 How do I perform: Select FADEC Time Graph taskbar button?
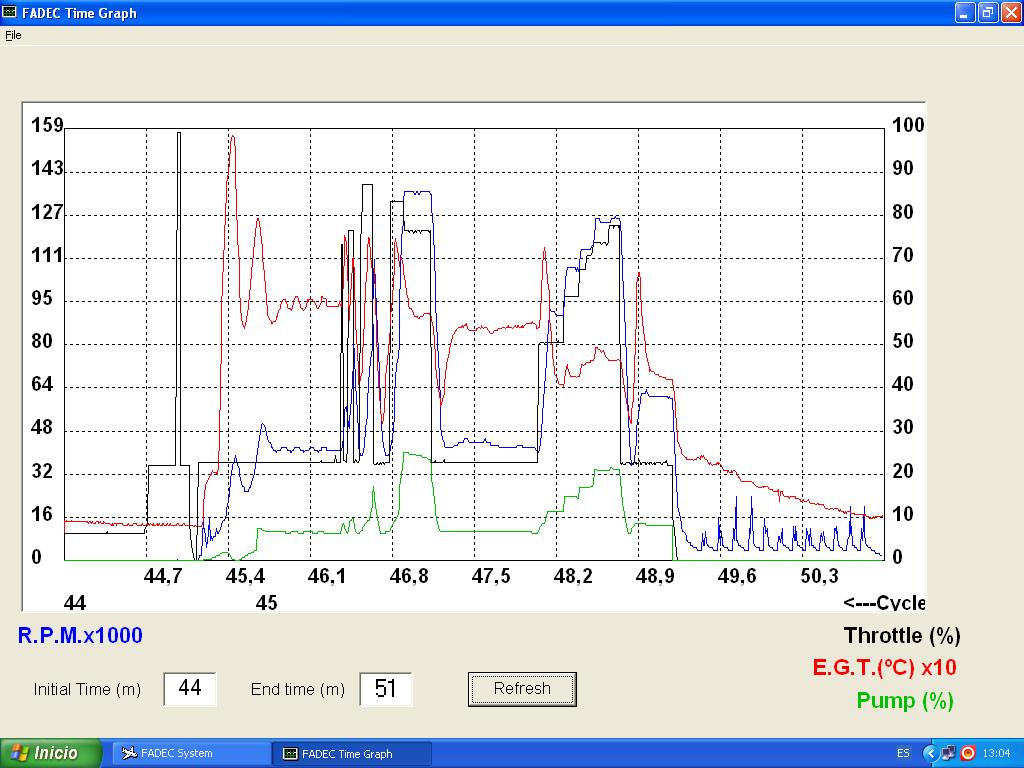pyautogui.click(x=351, y=753)
